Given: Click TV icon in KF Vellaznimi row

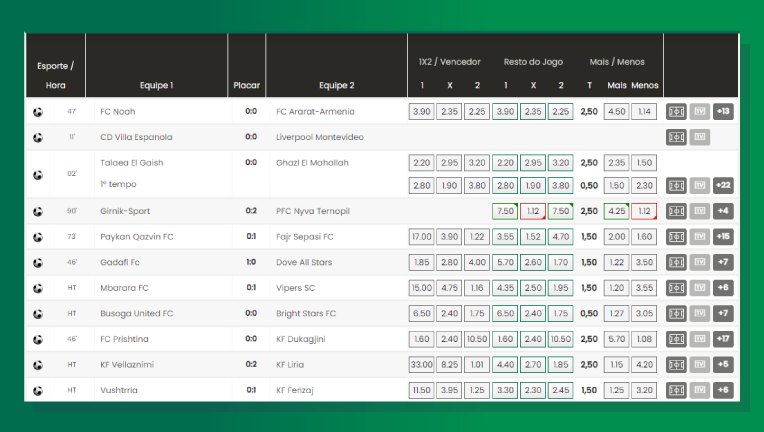Looking at the screenshot, I should [700, 364].
